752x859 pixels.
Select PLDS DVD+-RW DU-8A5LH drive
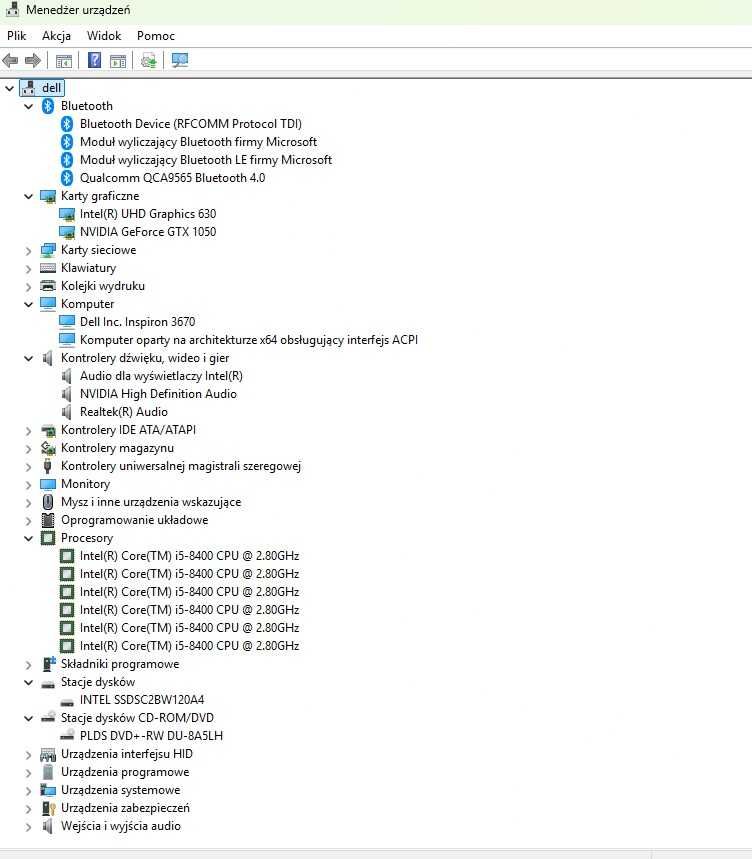click(x=151, y=736)
